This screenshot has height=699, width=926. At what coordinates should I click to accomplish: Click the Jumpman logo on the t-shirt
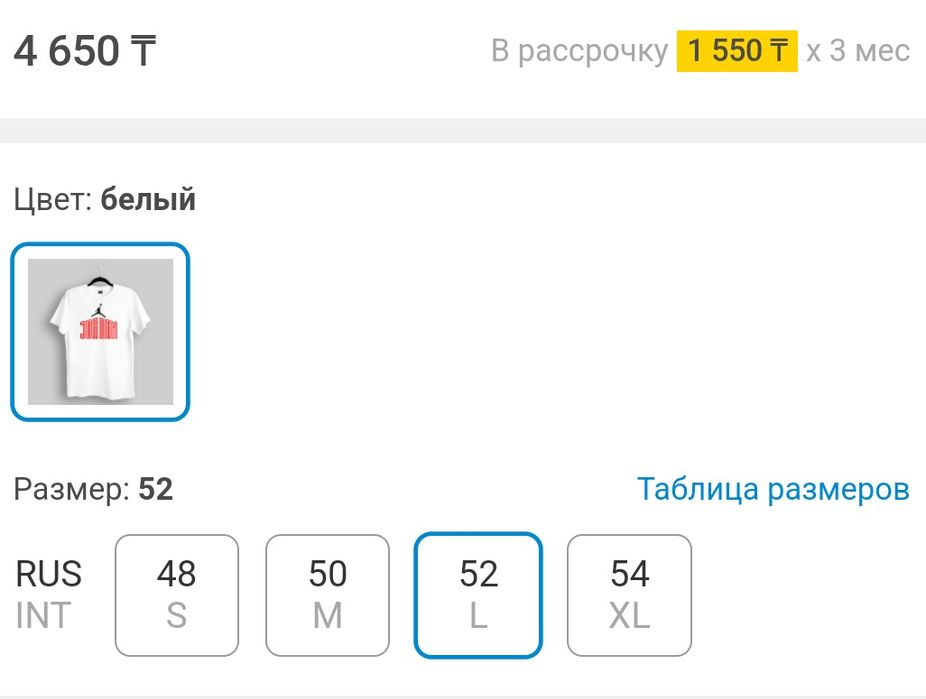coord(97,309)
